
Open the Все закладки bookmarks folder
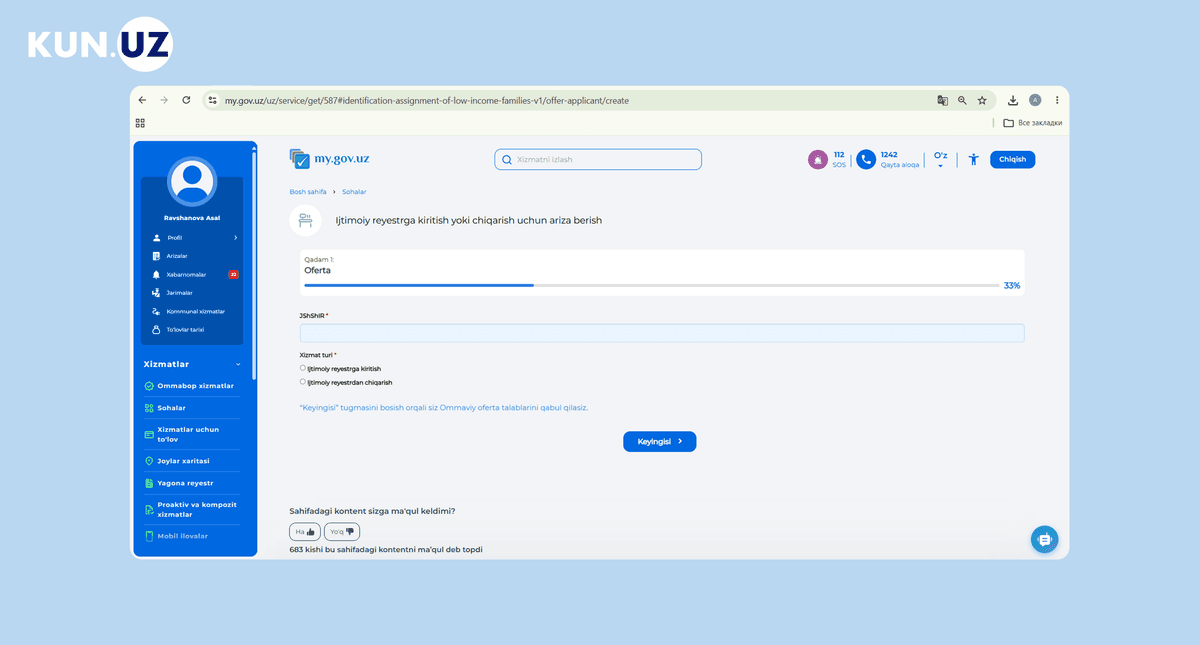(1033, 123)
